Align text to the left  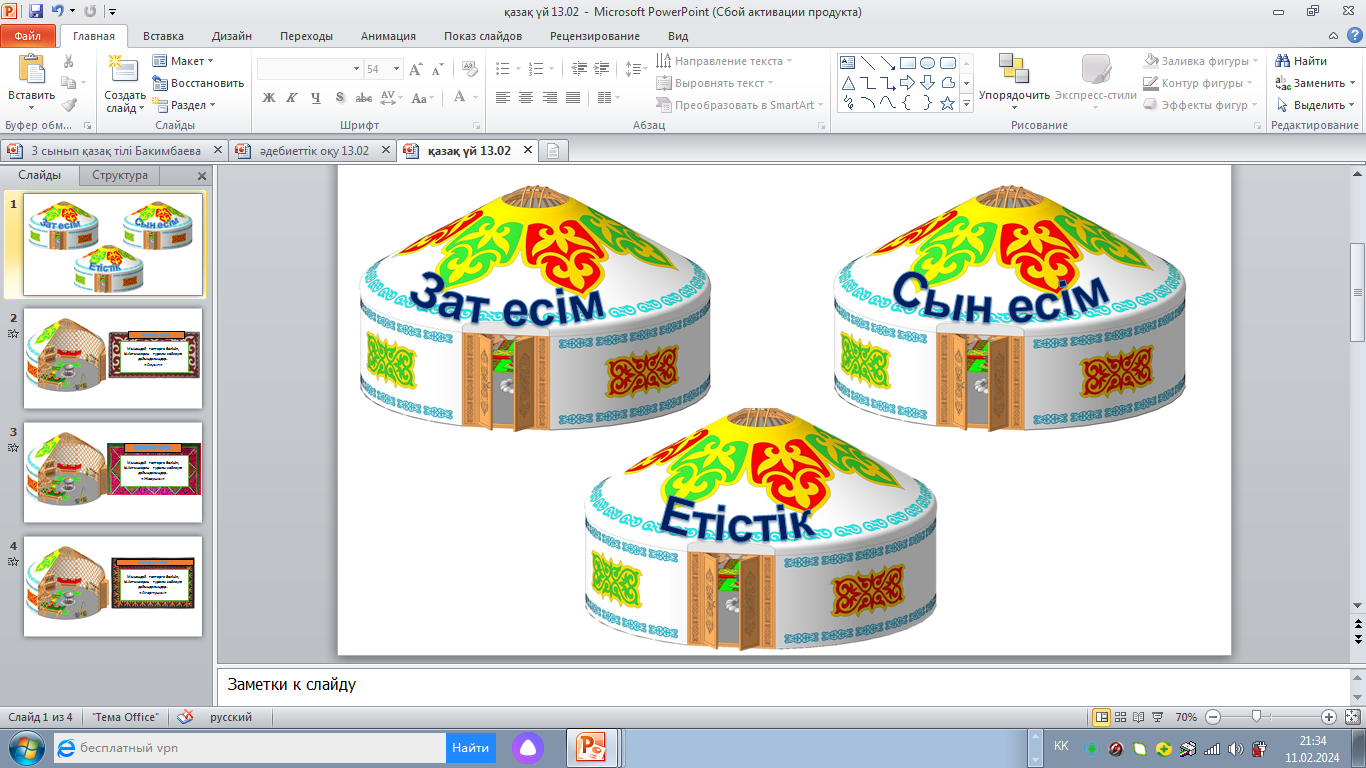[x=502, y=97]
